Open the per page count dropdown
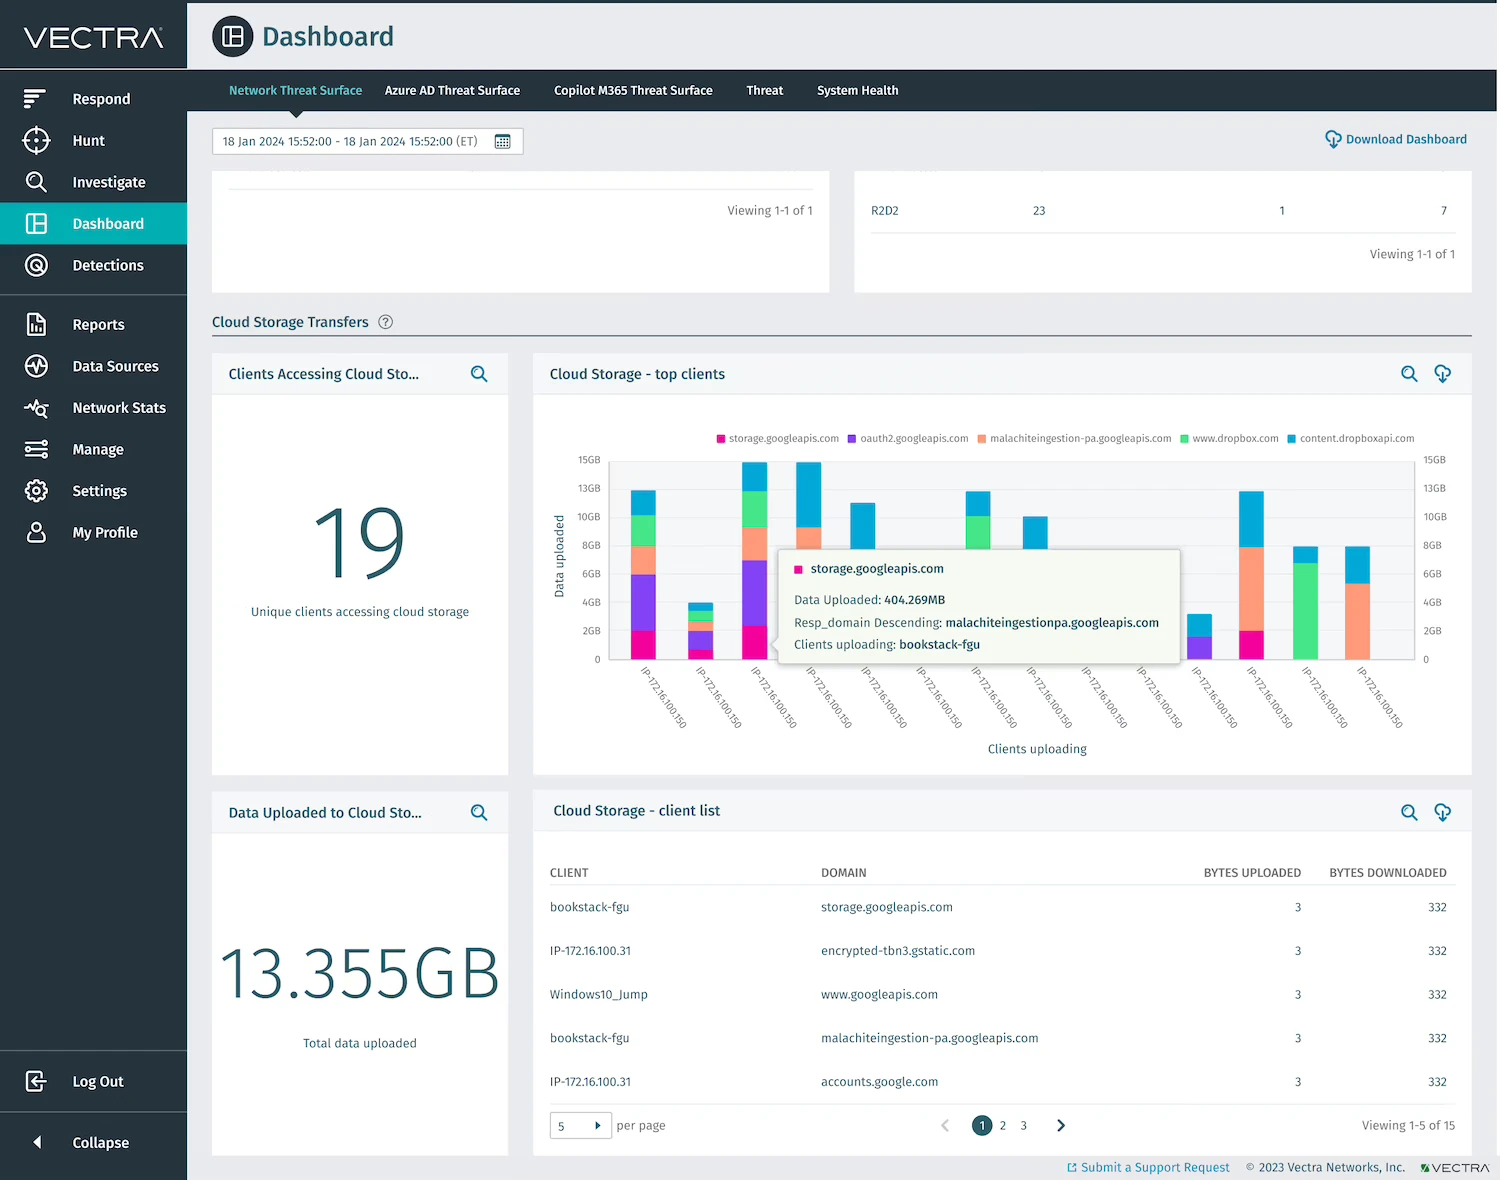The image size is (1500, 1180). (580, 1125)
